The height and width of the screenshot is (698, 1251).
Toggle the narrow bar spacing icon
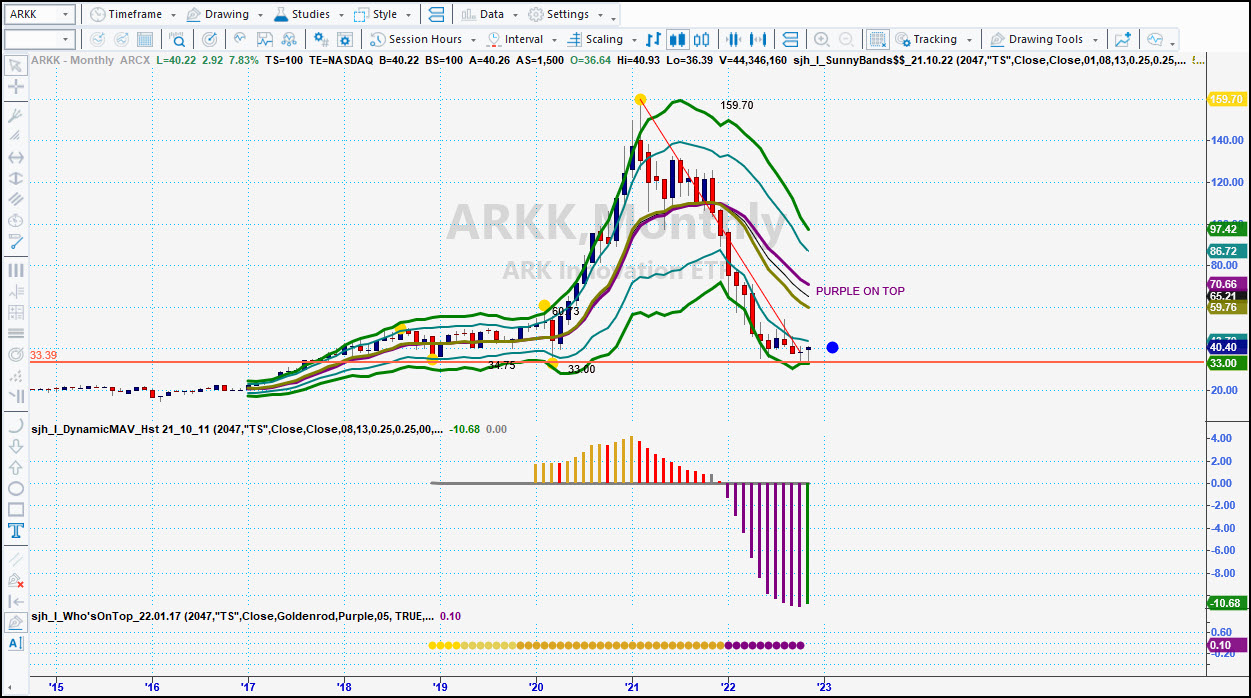tap(734, 40)
